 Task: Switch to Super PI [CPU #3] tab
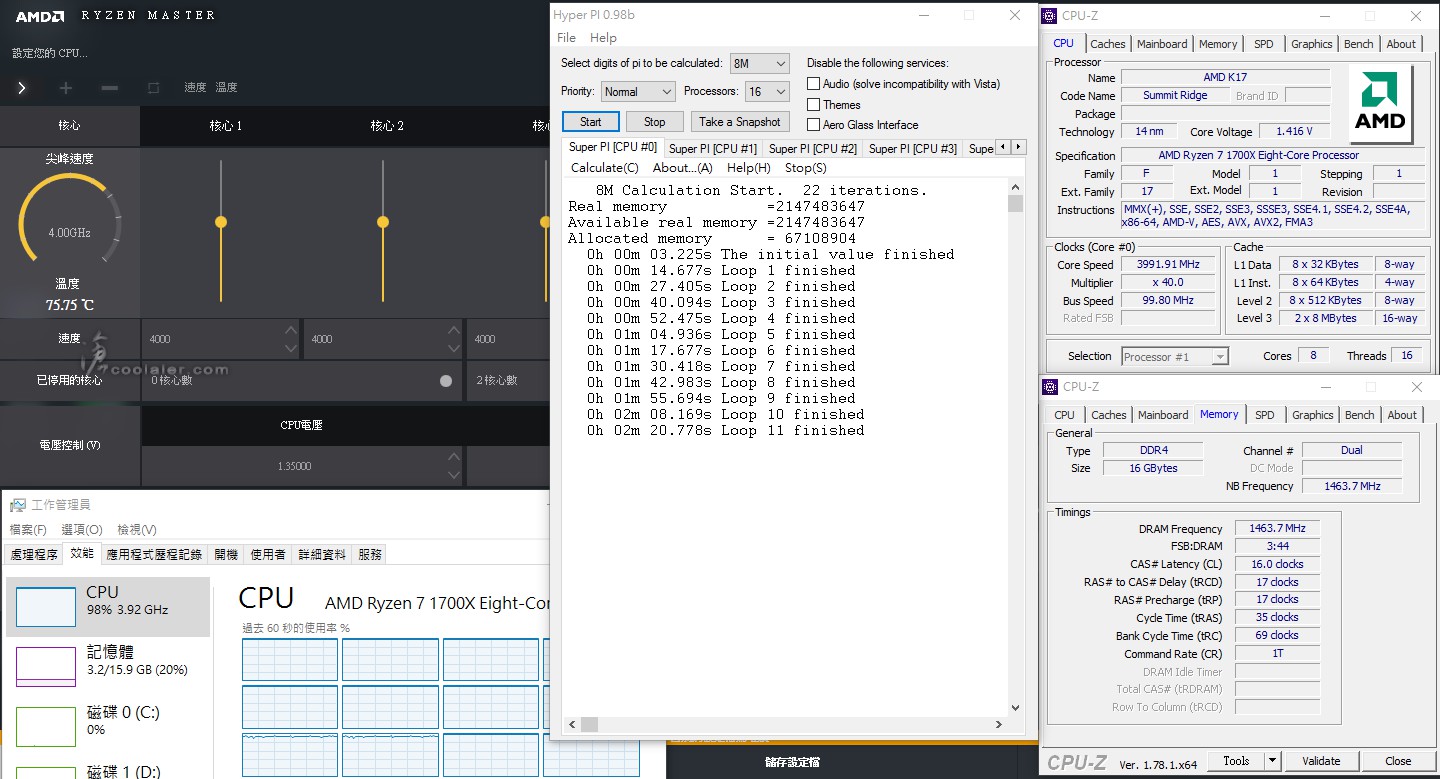click(x=913, y=149)
